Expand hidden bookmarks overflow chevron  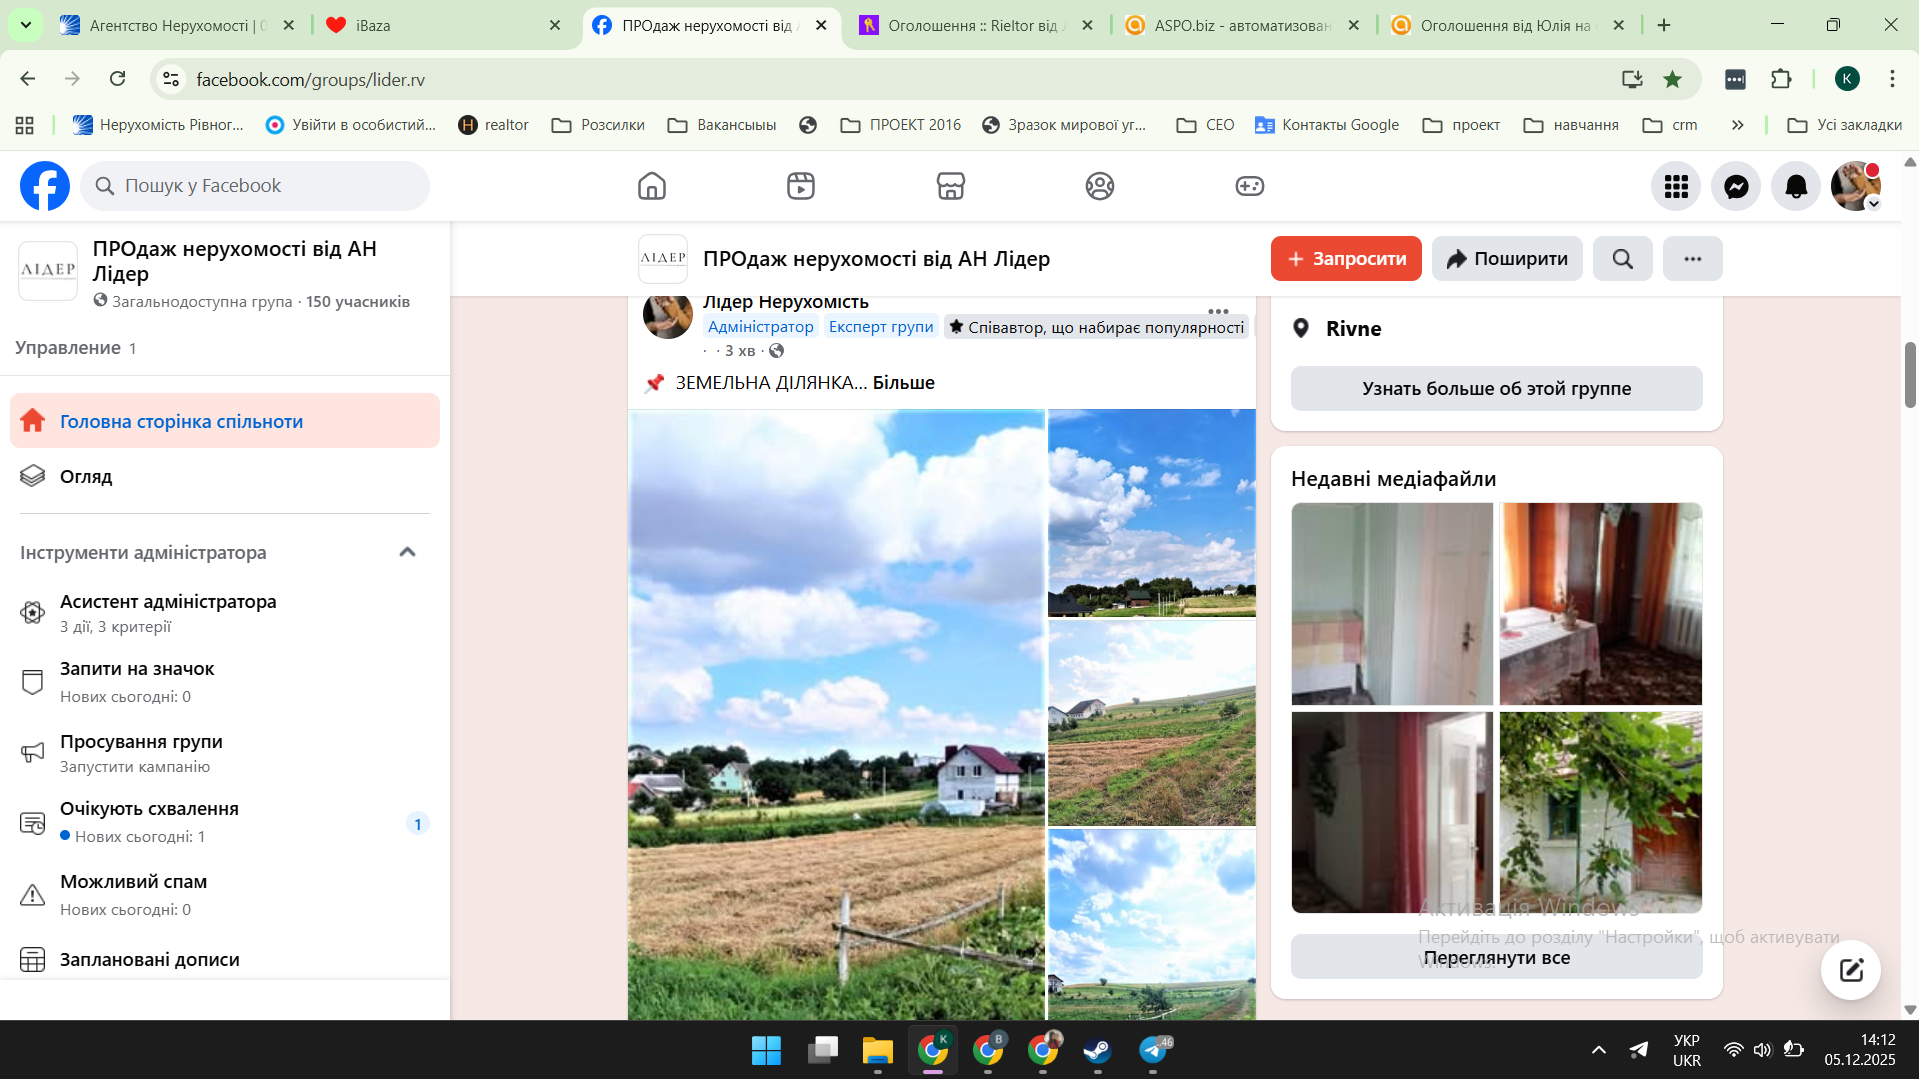click(1738, 125)
